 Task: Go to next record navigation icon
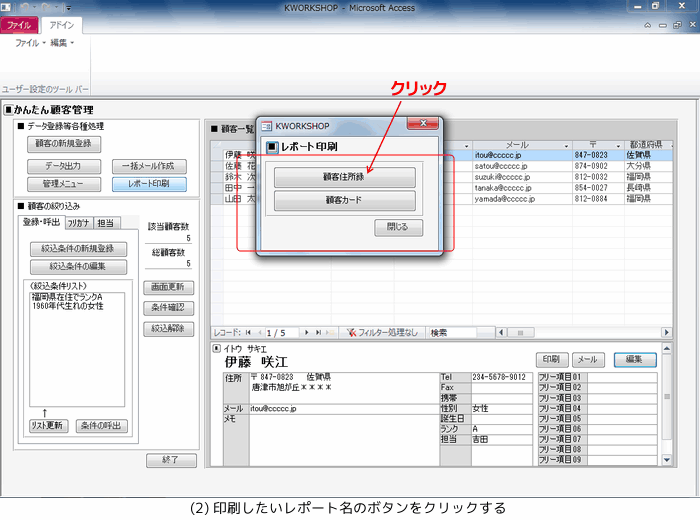306,333
